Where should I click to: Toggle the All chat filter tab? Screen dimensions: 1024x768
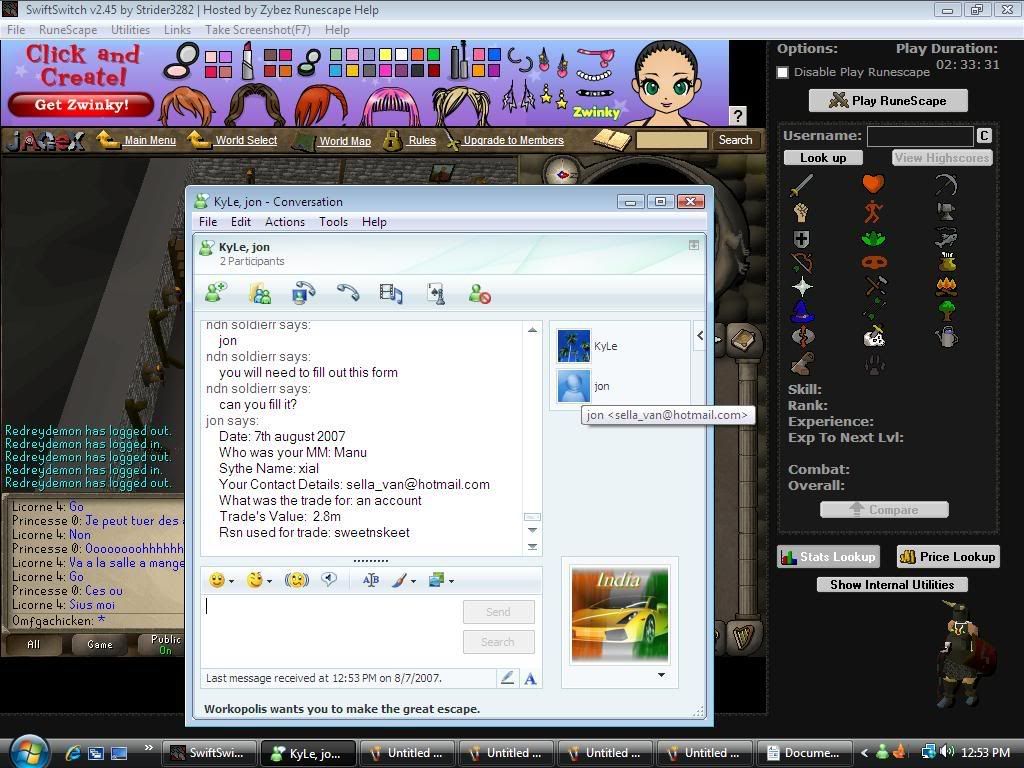(33, 645)
